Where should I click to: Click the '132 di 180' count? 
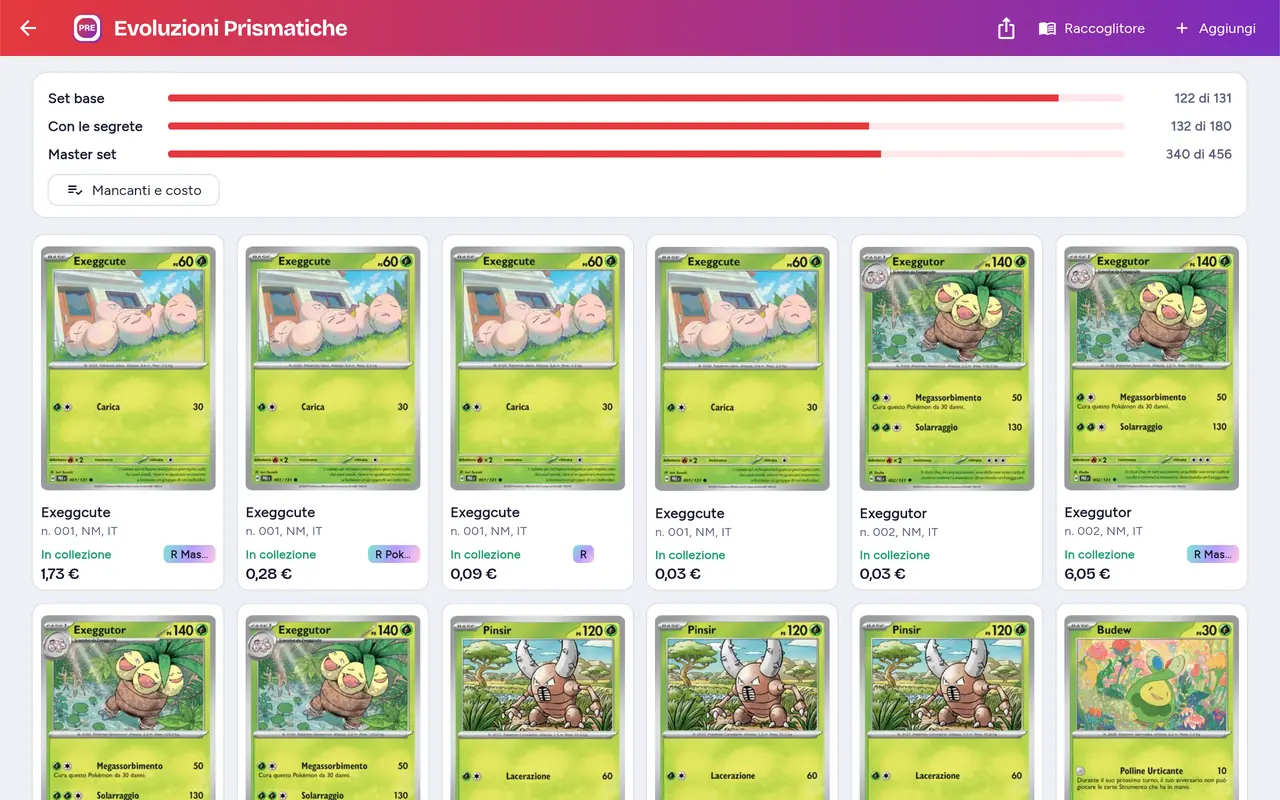coord(1201,126)
